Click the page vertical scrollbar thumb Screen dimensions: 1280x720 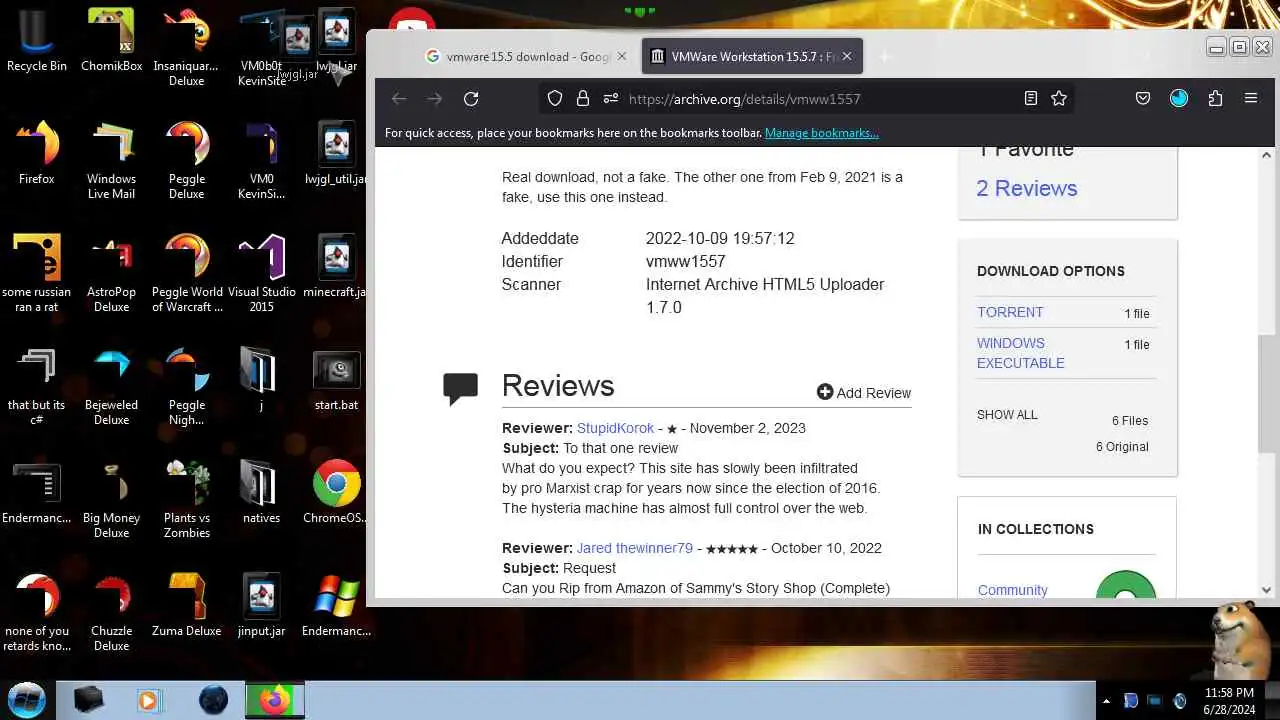(1266, 393)
